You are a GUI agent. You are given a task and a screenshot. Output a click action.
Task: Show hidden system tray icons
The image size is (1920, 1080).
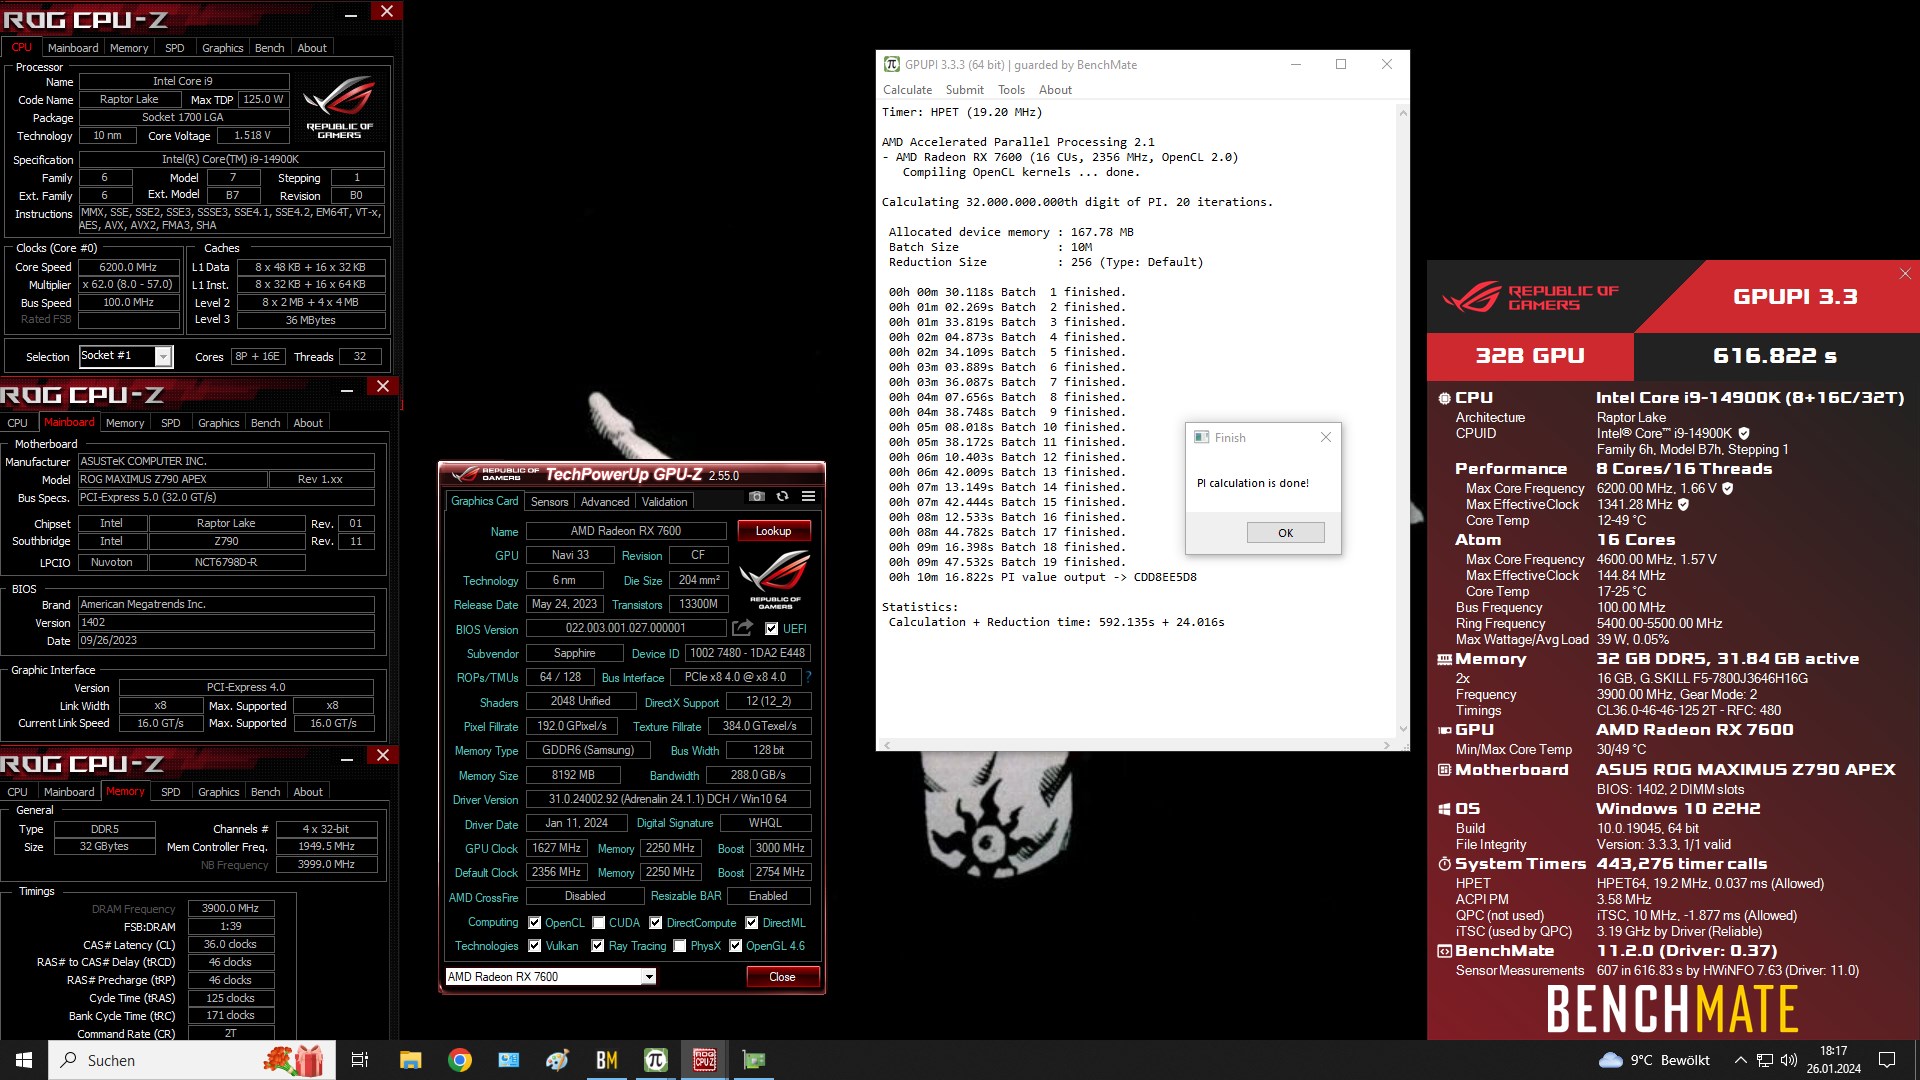point(1740,1060)
